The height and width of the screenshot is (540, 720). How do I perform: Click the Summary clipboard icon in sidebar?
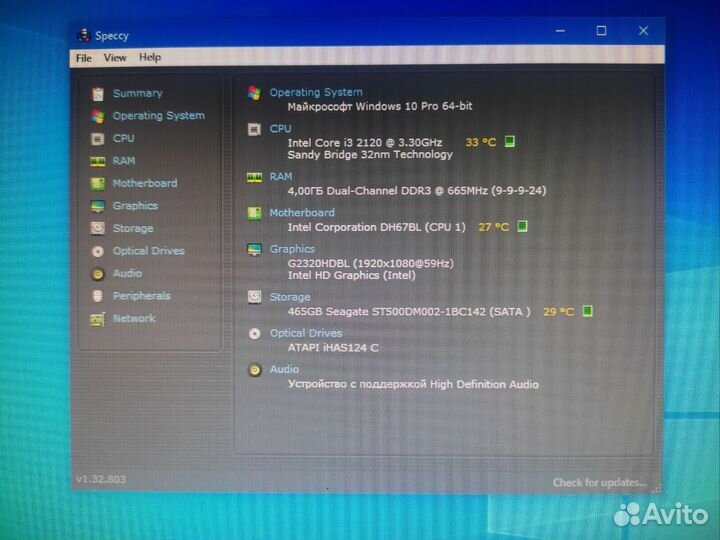(98, 94)
